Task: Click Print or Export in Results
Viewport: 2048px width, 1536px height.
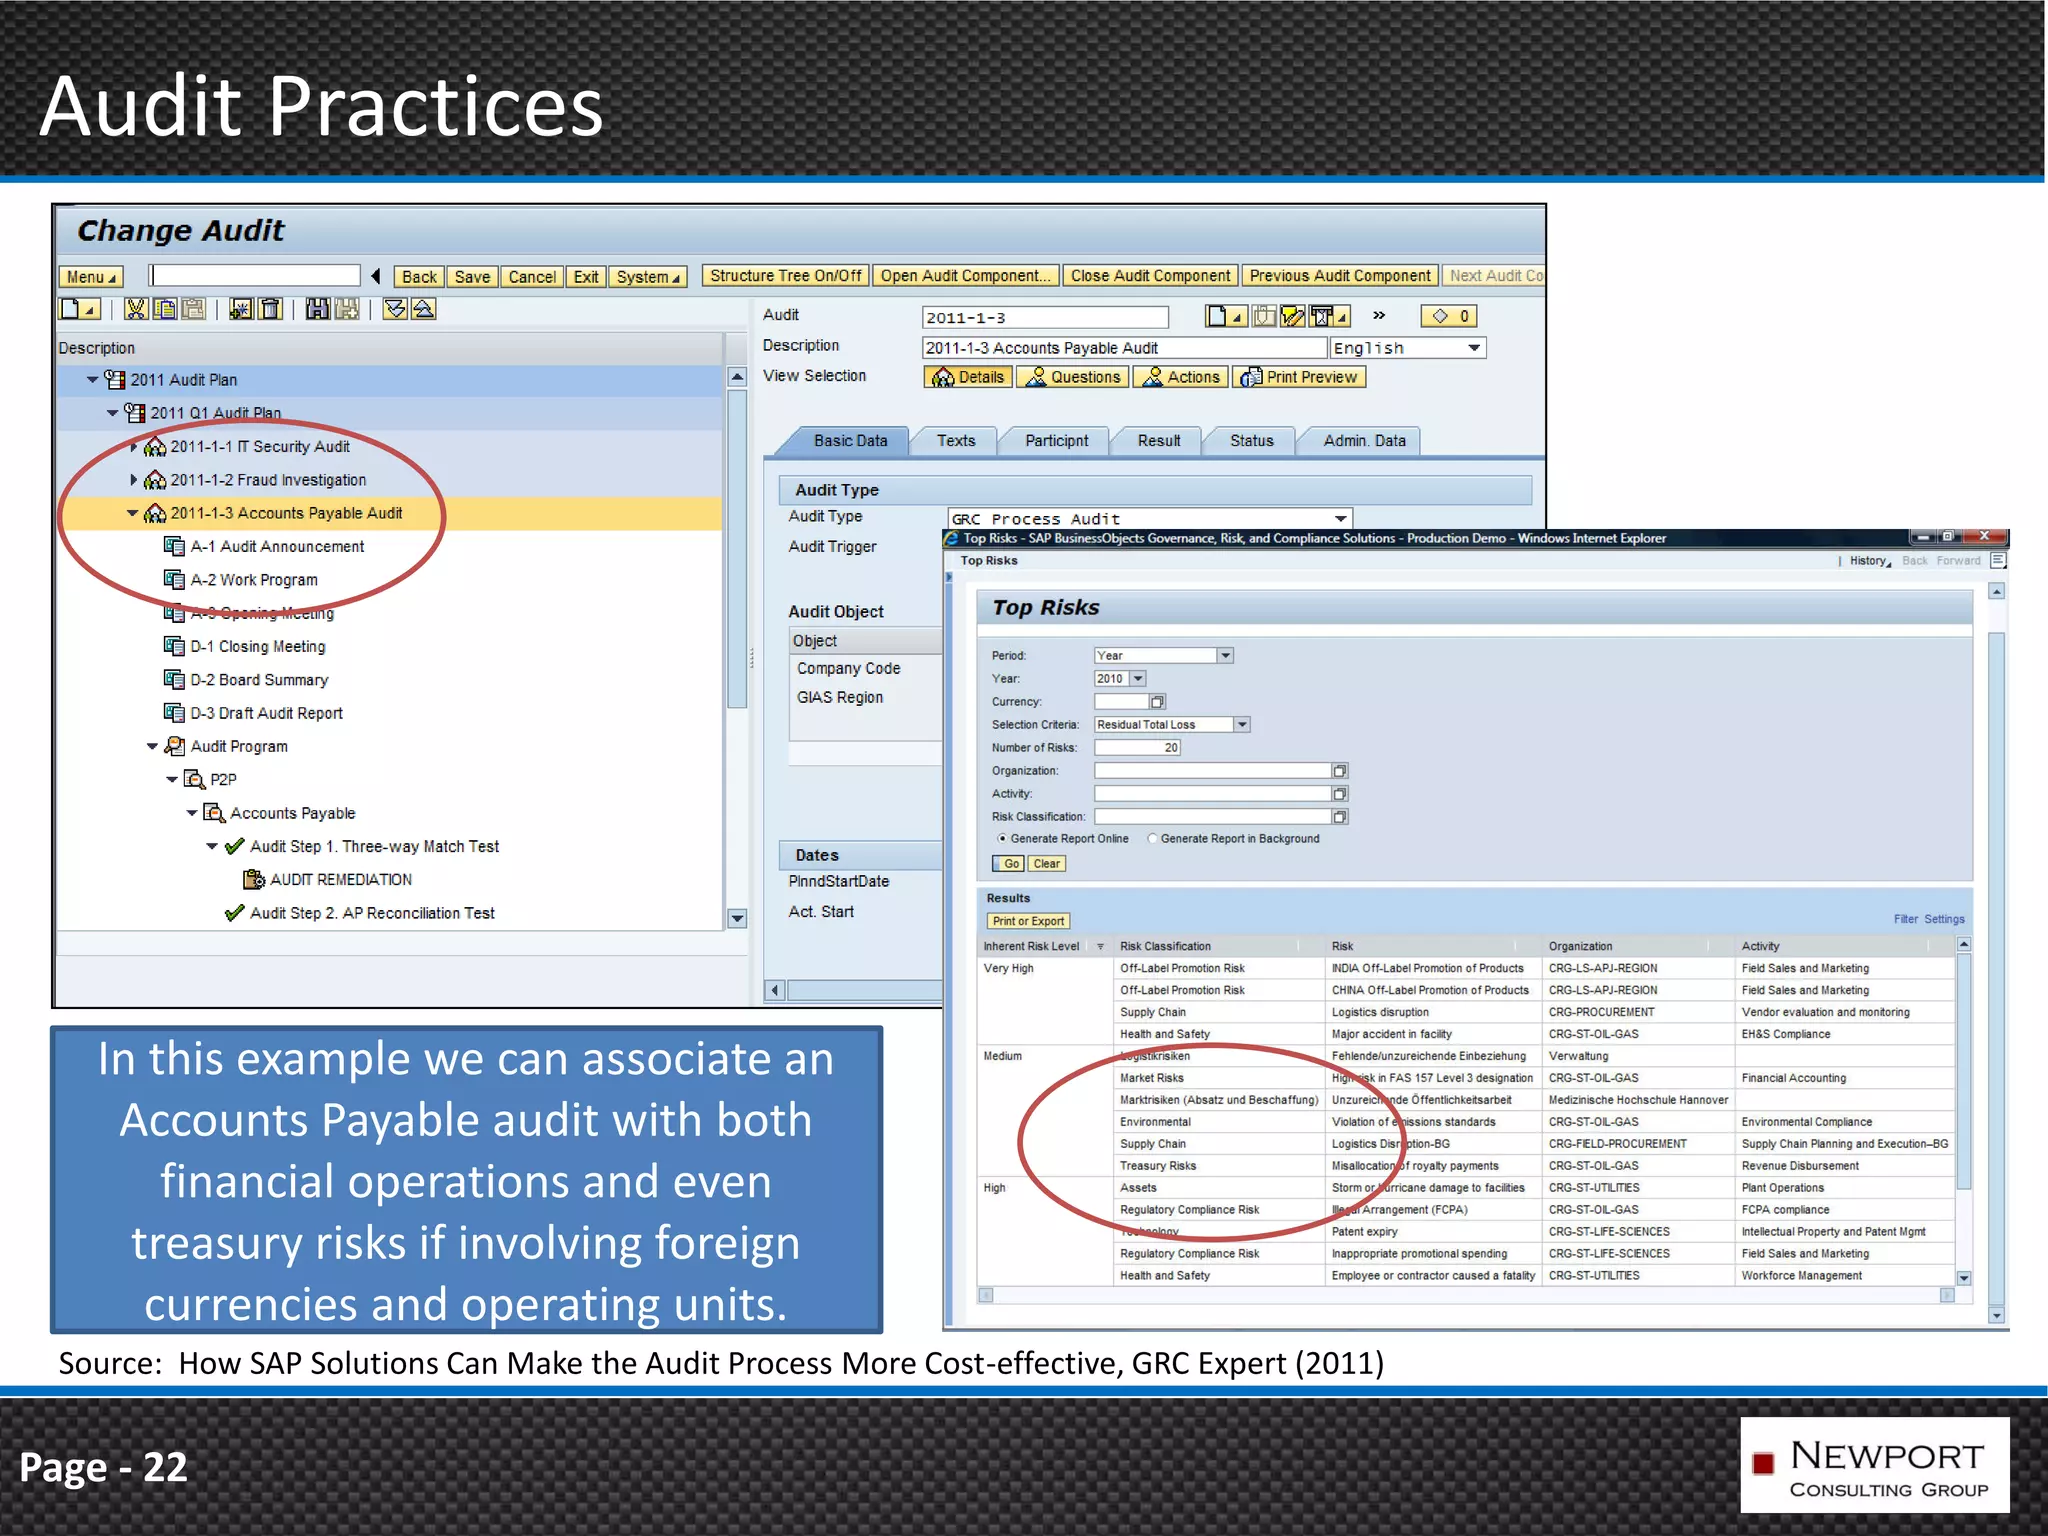Action: click(x=1028, y=922)
